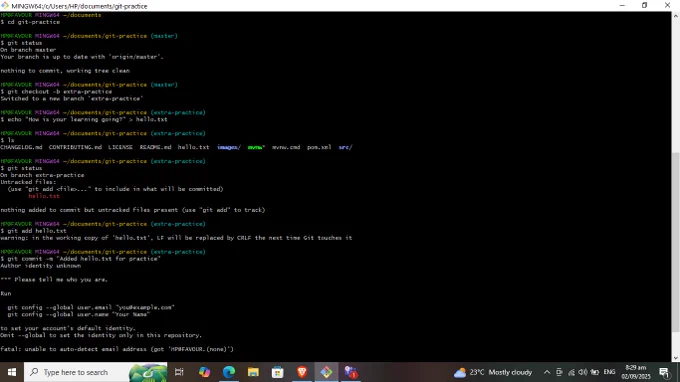Image resolution: width=680 pixels, height=382 pixels.
Task: Open File Explorer from the taskbar
Action: click(253, 372)
